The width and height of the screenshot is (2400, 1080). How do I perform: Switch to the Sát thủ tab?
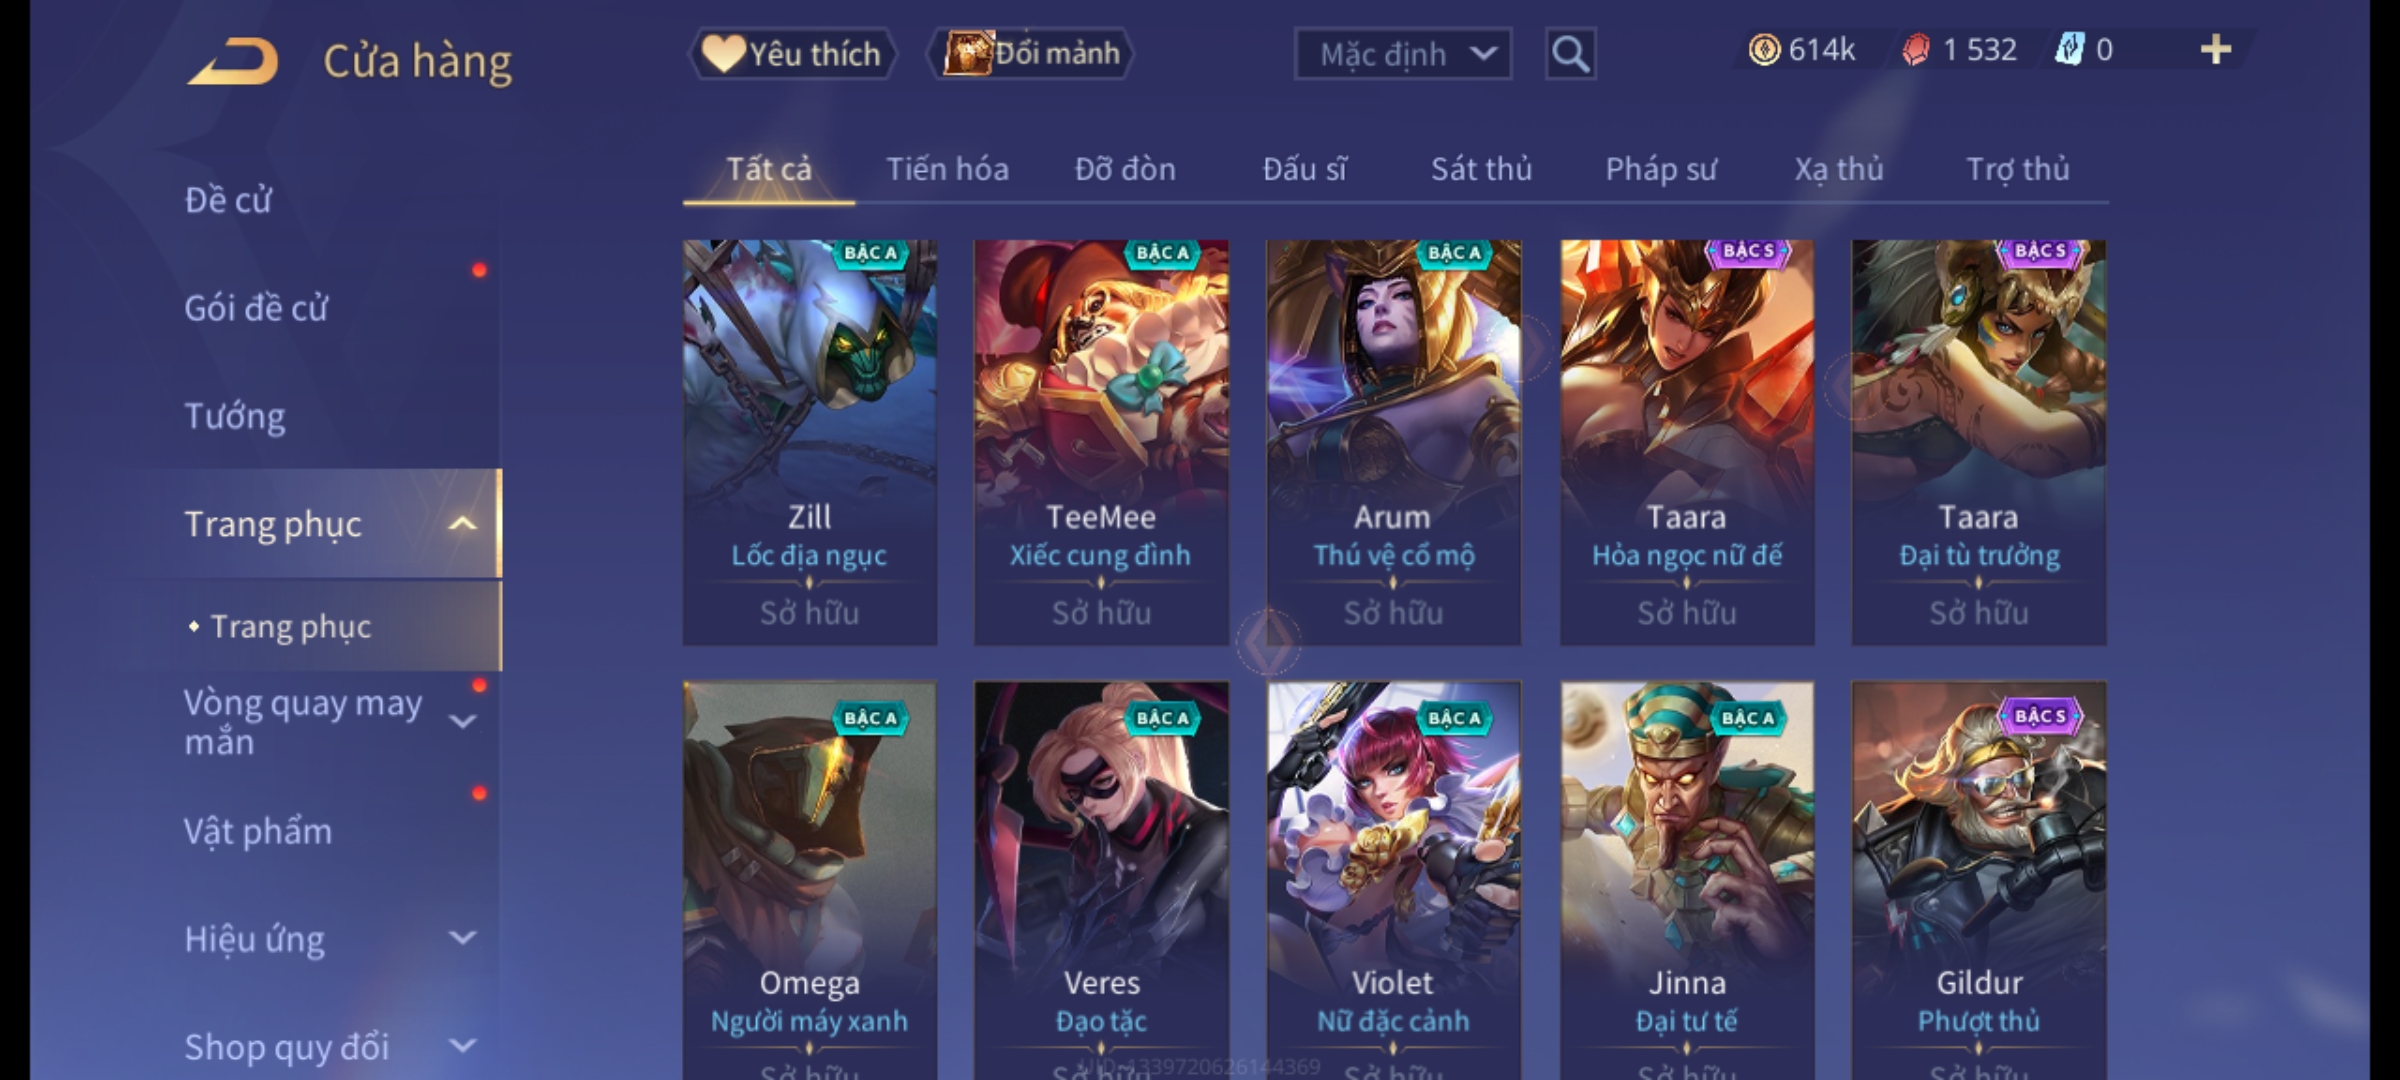pyautogui.click(x=1481, y=169)
